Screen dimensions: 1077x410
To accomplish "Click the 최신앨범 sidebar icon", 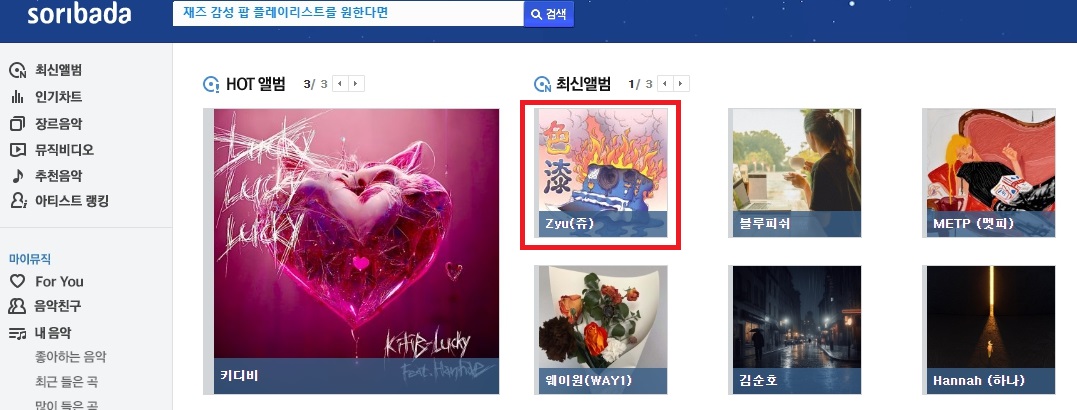I will (x=17, y=71).
